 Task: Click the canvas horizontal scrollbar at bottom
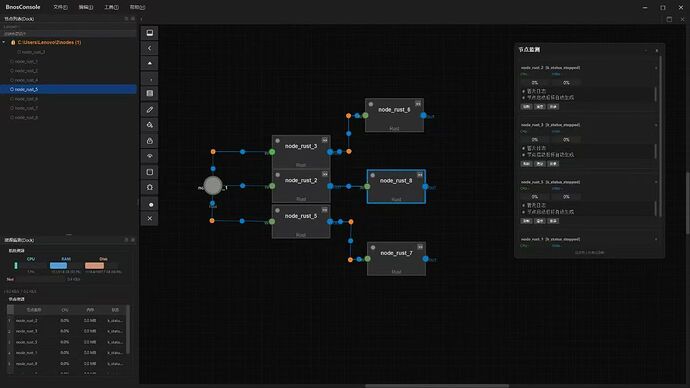click(437, 386)
